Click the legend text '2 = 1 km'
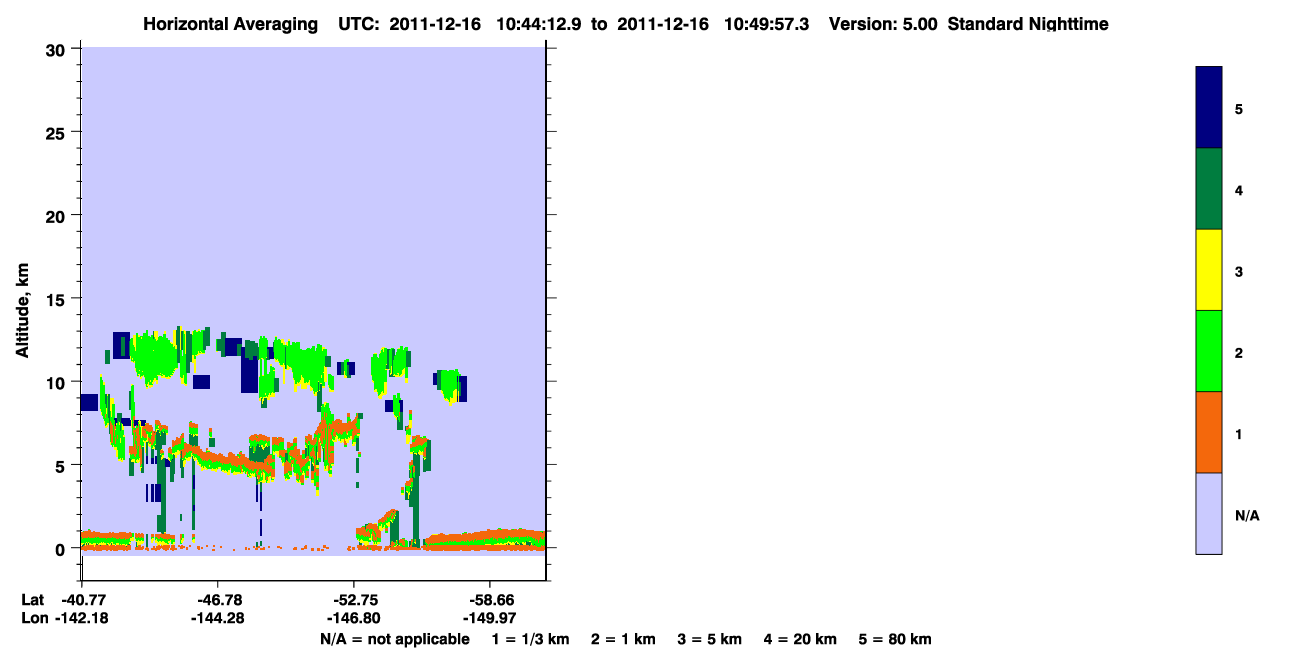The height and width of the screenshot is (667, 1300). pos(624,639)
